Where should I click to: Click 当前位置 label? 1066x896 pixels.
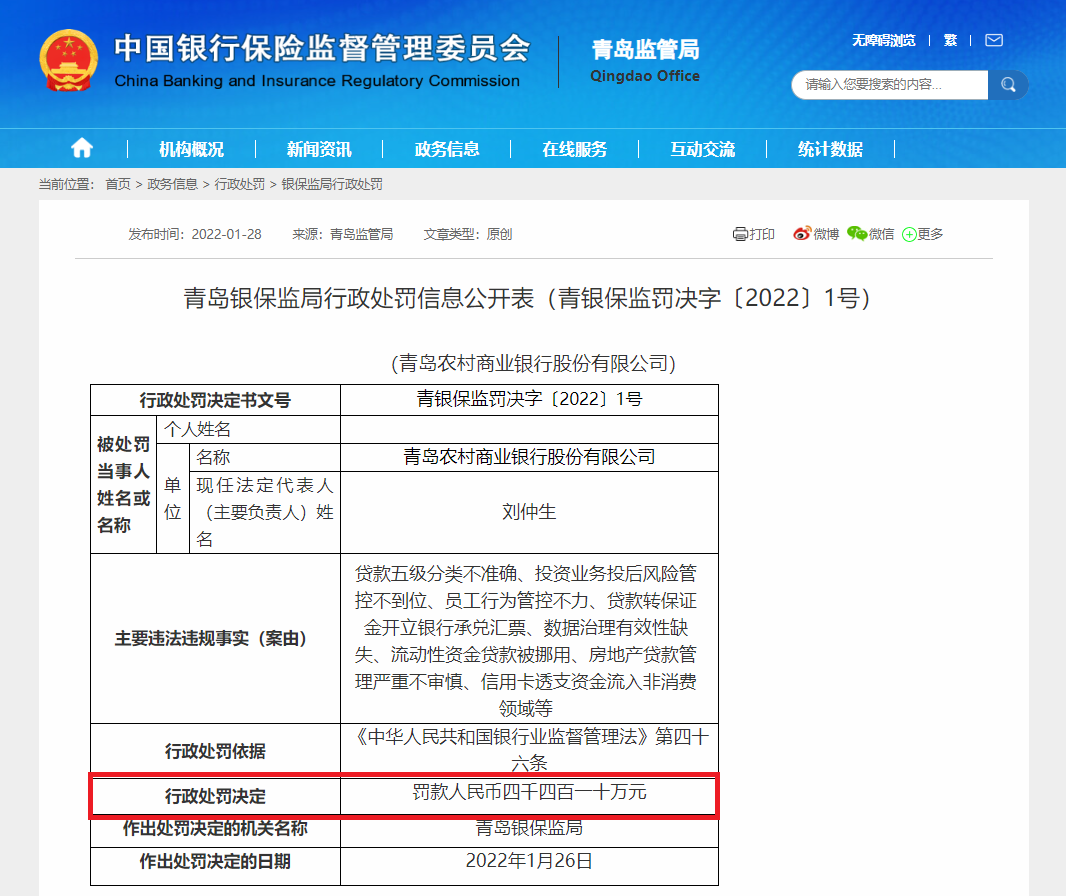coord(66,184)
